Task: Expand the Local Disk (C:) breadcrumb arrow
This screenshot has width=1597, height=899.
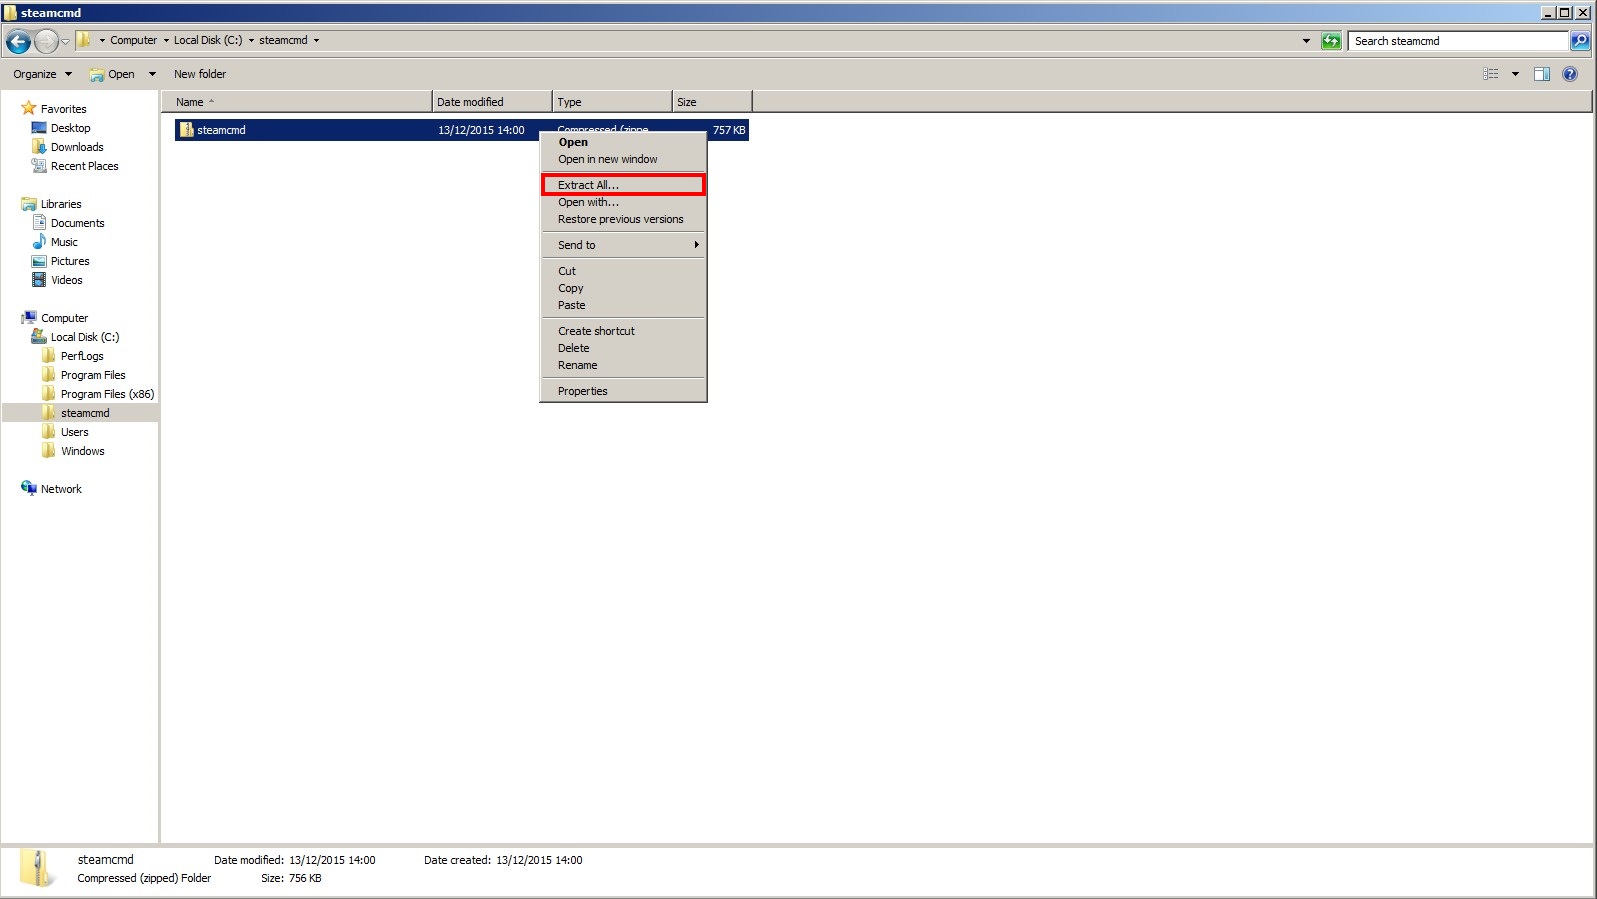Action: pyautogui.click(x=251, y=41)
